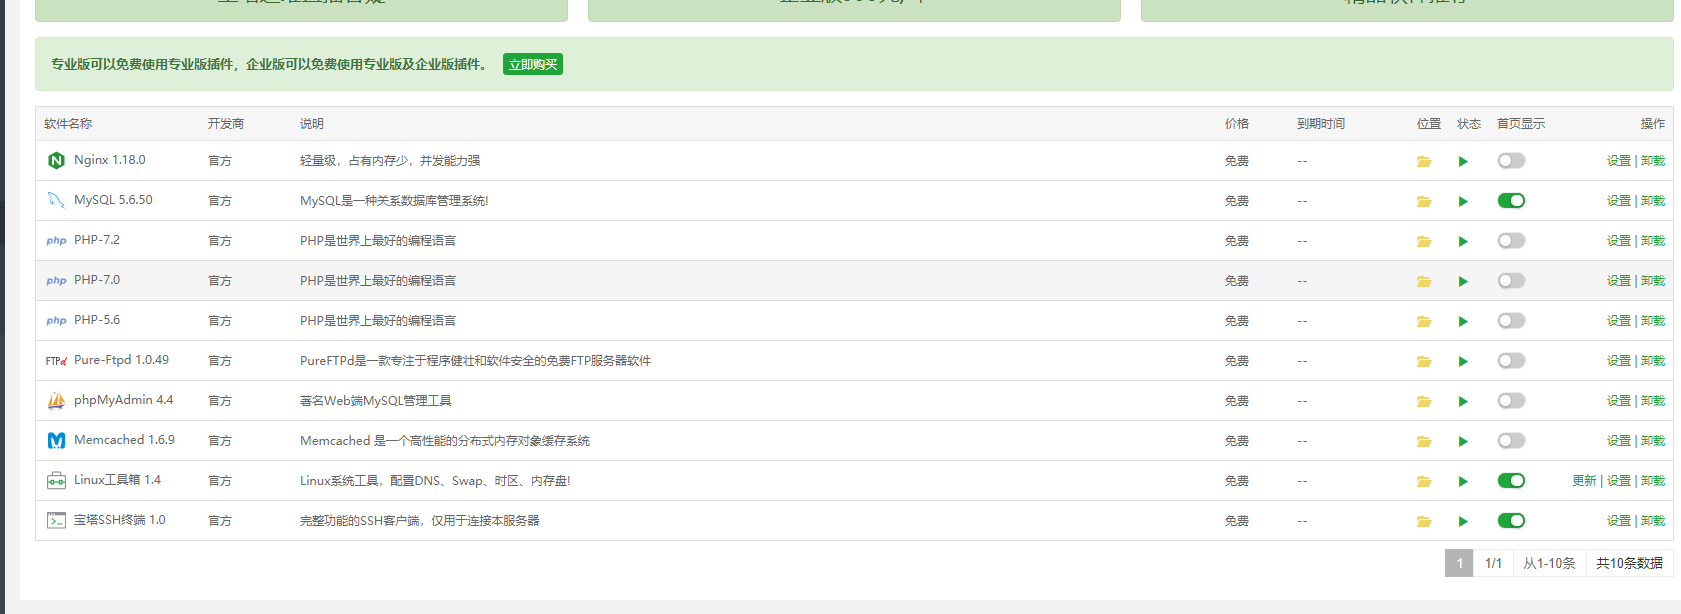Click 卸载 for Pure-Ftpd 1.0.49
This screenshot has height=614, width=1681.
pyautogui.click(x=1653, y=361)
